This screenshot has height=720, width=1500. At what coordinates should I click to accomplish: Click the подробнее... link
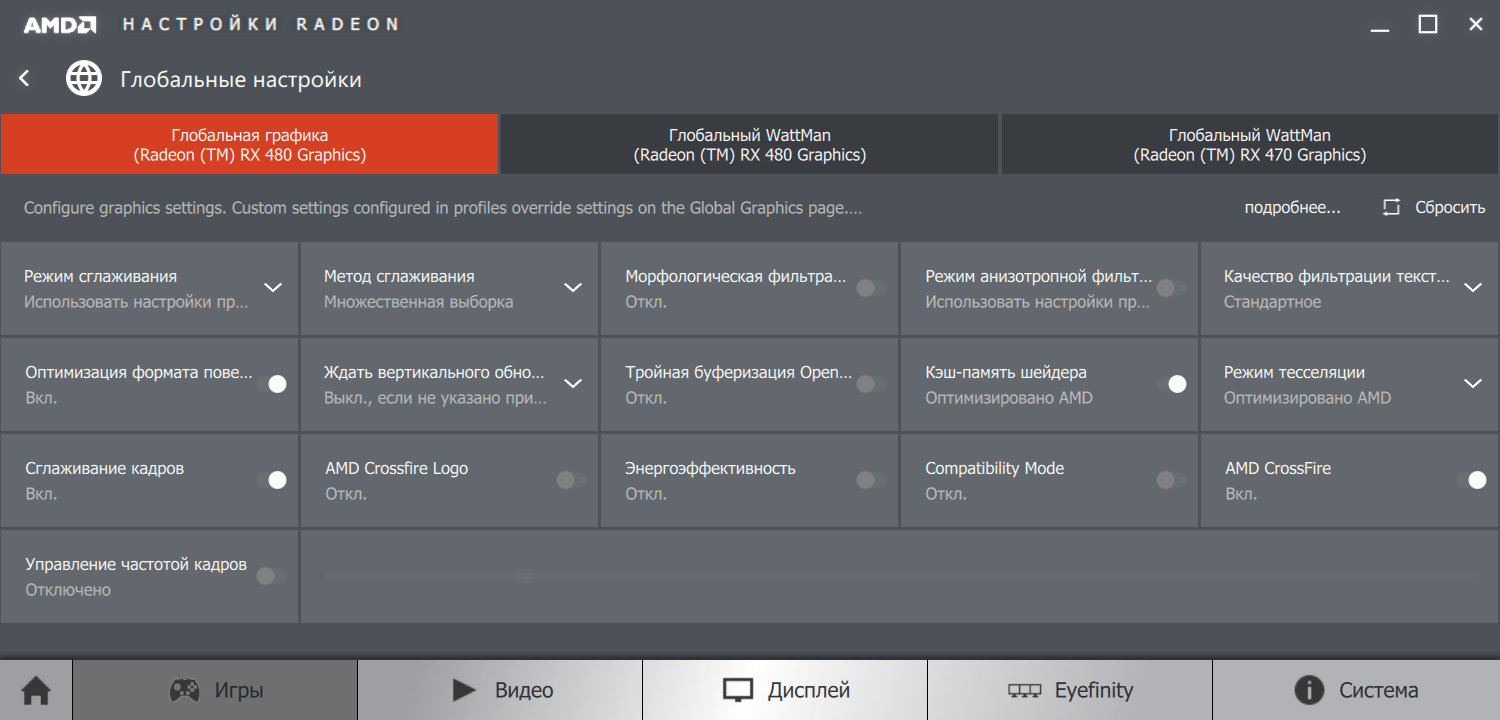tap(1292, 208)
